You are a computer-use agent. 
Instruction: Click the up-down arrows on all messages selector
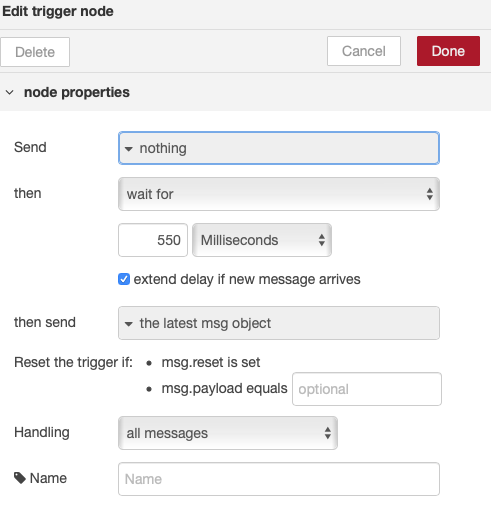(x=328, y=433)
